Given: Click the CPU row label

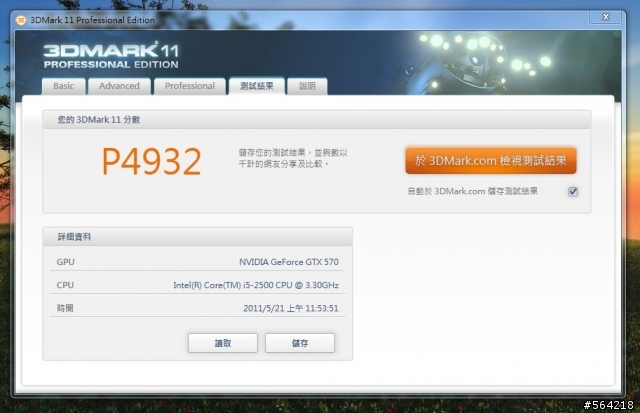Looking at the screenshot, I should [x=65, y=285].
